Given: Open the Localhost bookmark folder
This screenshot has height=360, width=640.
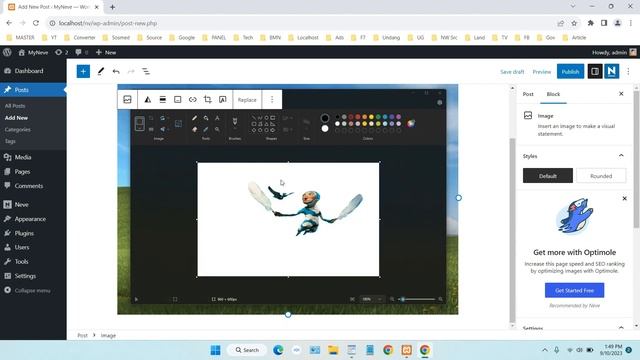Looking at the screenshot, I should (x=303, y=37).
